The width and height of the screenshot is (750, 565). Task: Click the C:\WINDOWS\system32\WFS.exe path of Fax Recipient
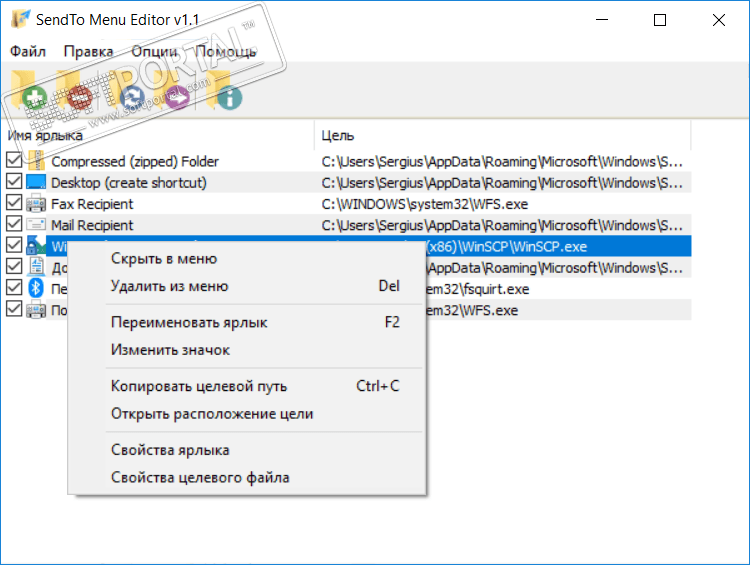click(425, 204)
